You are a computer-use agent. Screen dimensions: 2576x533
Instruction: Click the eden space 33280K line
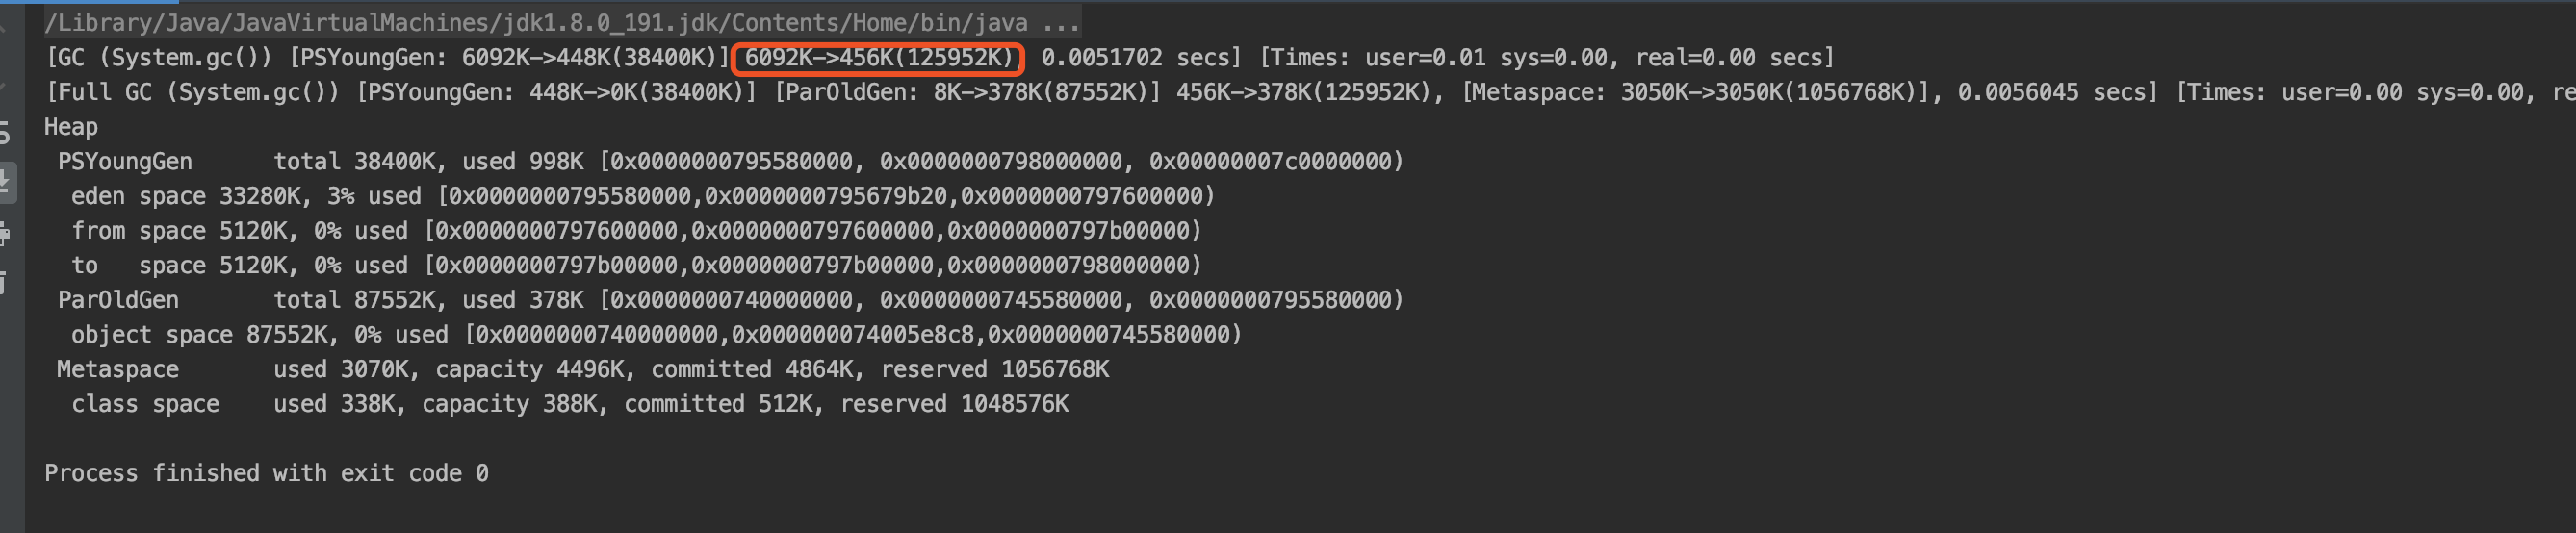point(642,196)
